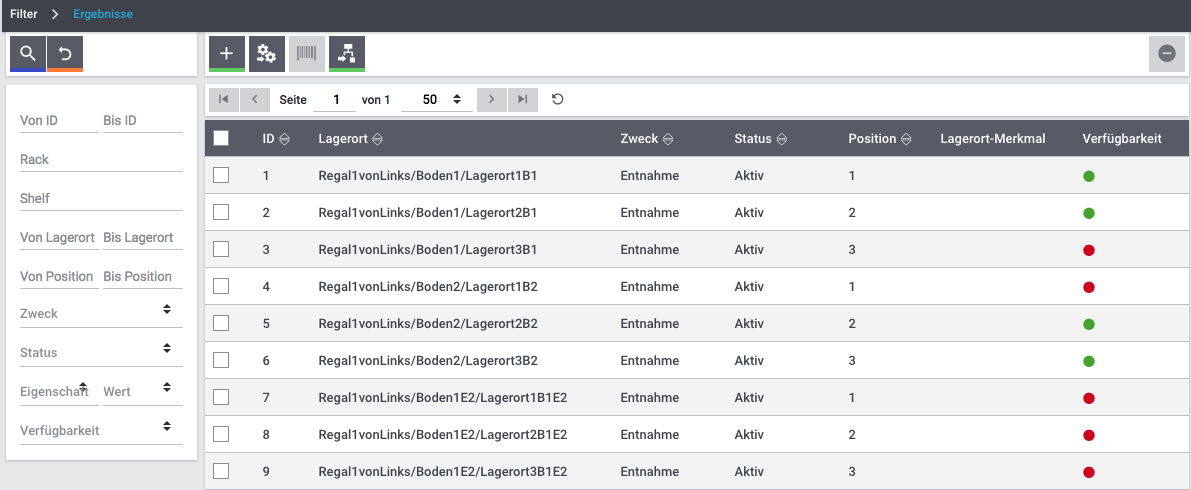Click the Bis ID input field
Screen dimensions: 1191x490
tap(143, 121)
